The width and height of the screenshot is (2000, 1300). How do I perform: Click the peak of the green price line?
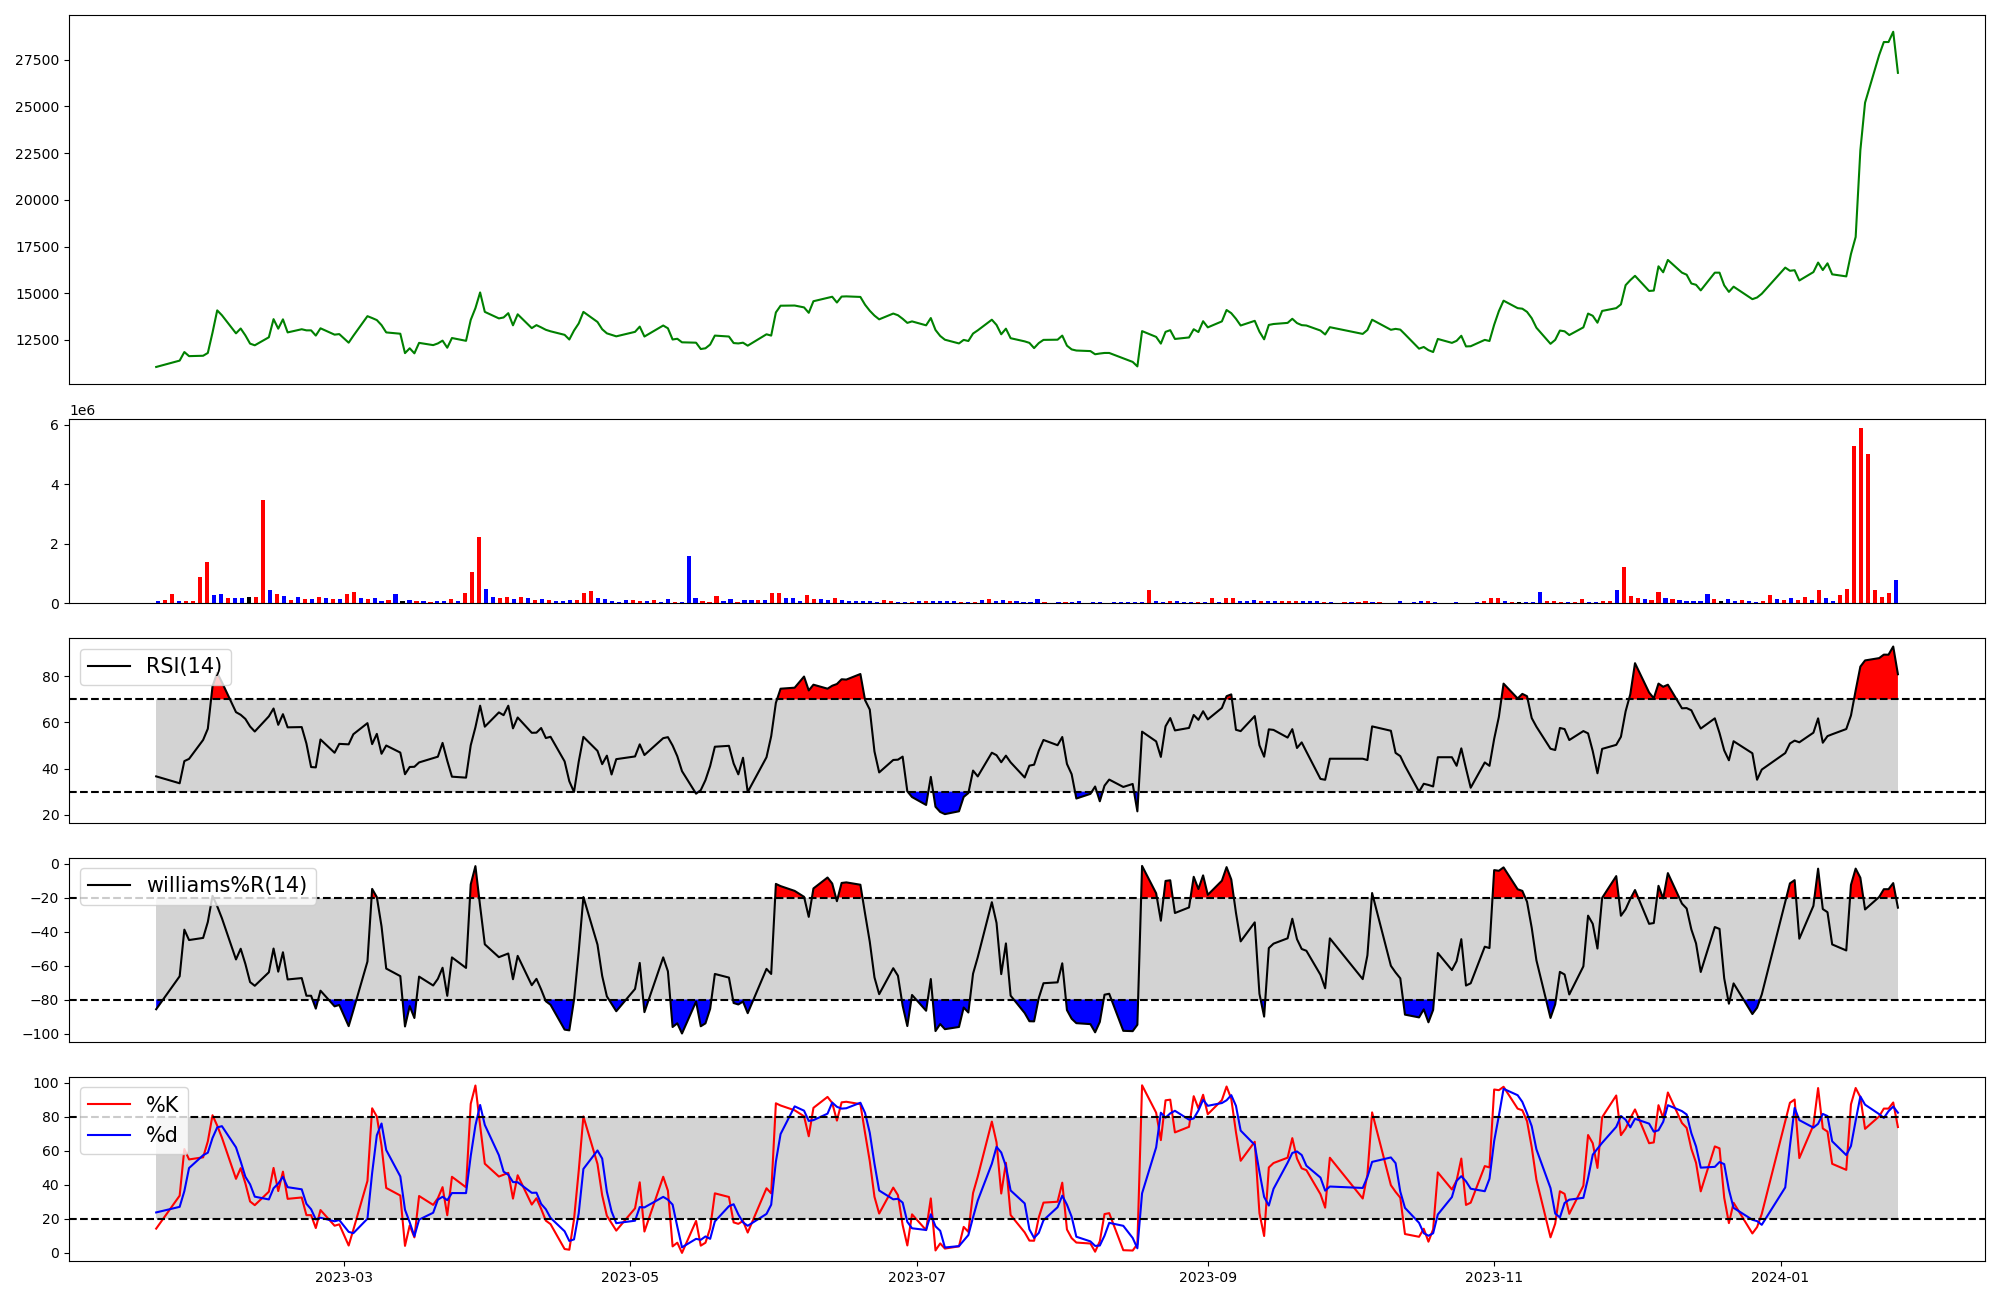click(x=1893, y=33)
